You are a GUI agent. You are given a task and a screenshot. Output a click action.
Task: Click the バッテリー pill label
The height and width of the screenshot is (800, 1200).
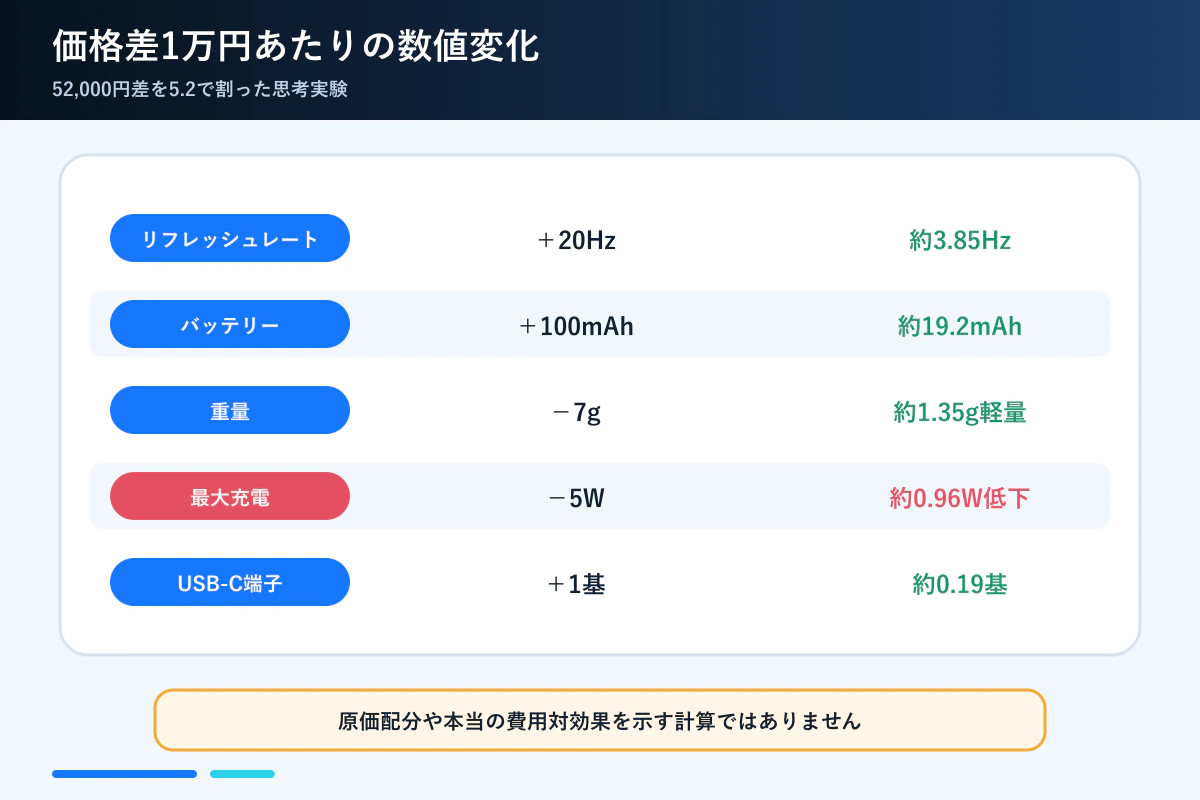pyautogui.click(x=230, y=324)
